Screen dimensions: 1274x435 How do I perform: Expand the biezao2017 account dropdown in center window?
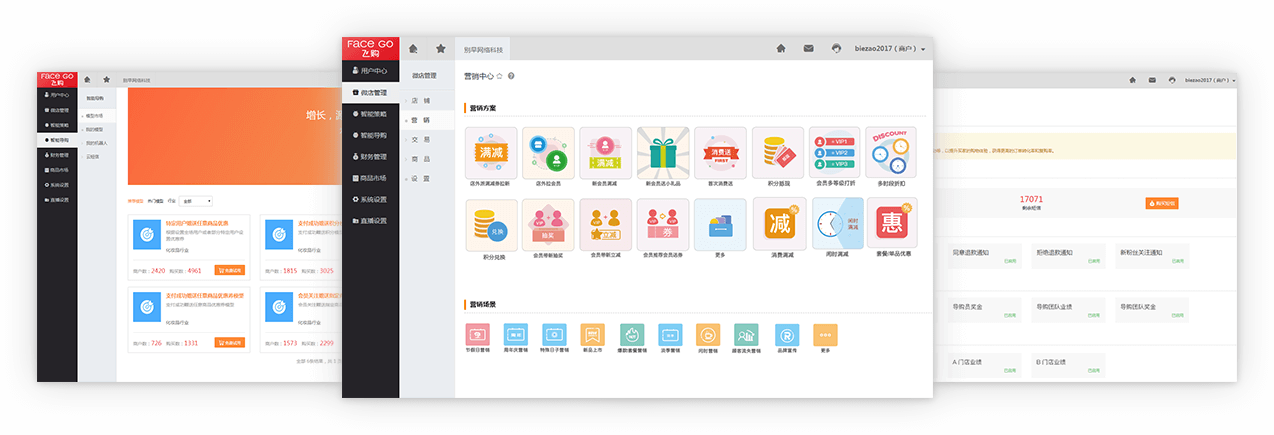point(890,48)
